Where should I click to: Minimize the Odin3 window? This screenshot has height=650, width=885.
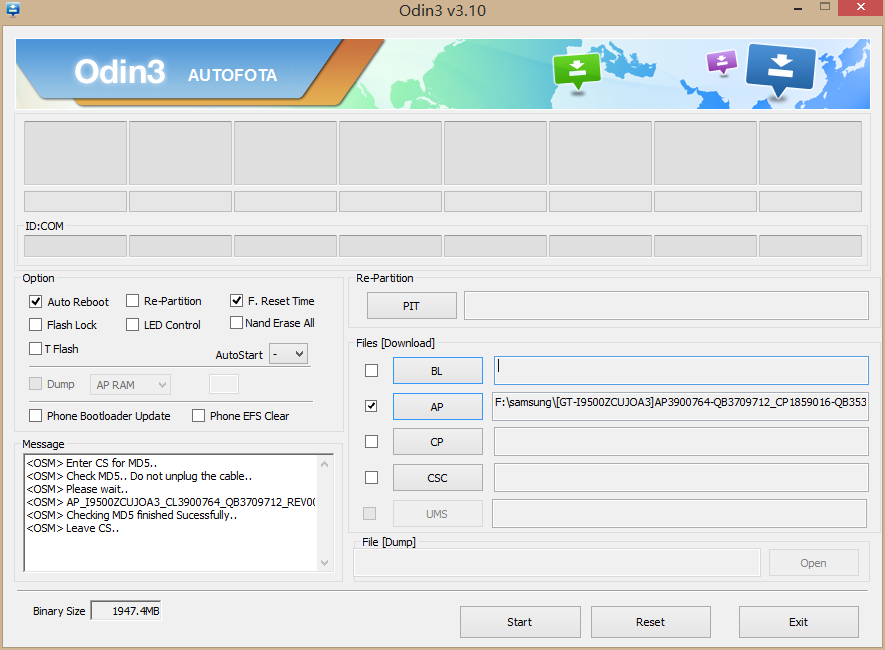(798, 8)
